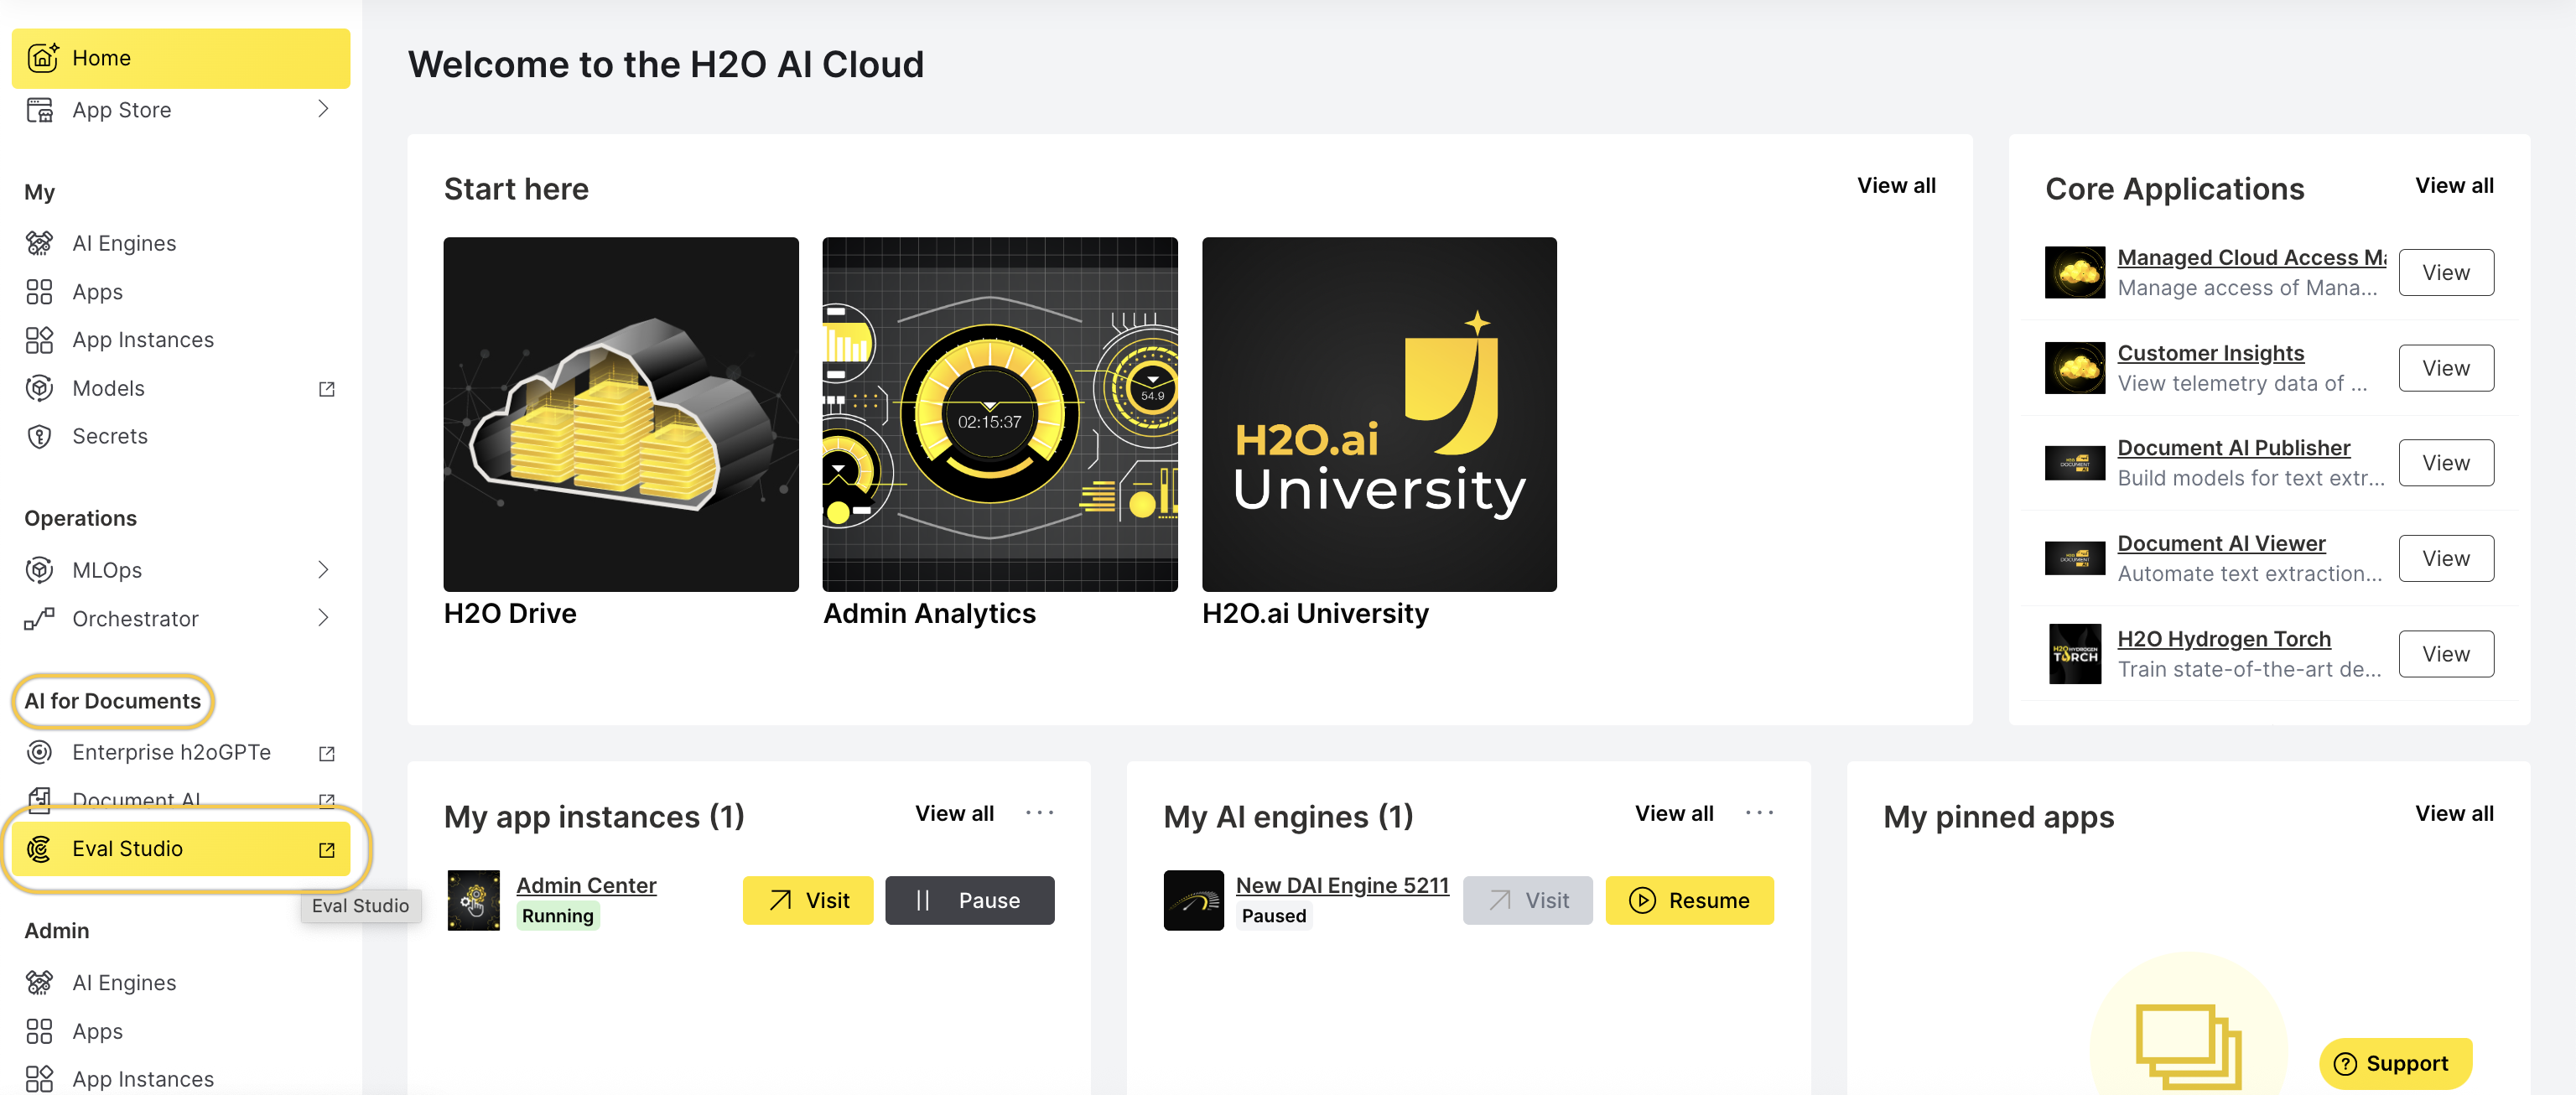Open the H2O Drive thumbnail
This screenshot has height=1095, width=2576.
point(621,414)
